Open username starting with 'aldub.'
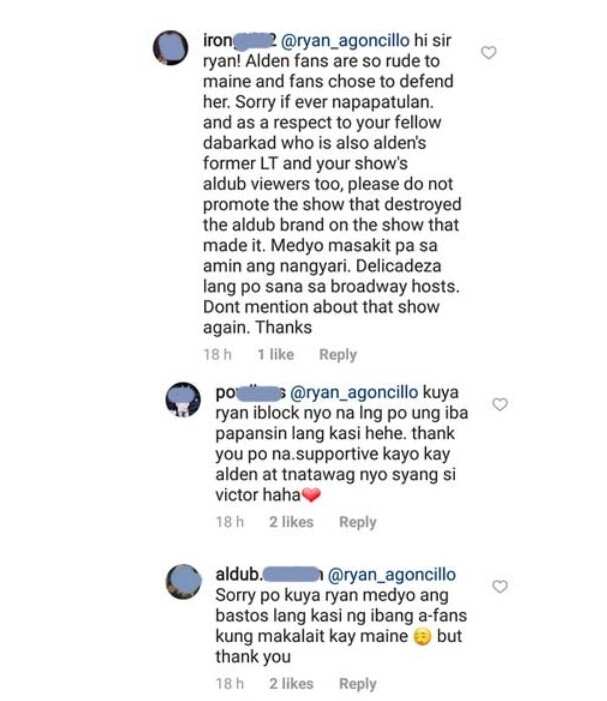 [x=269, y=574]
